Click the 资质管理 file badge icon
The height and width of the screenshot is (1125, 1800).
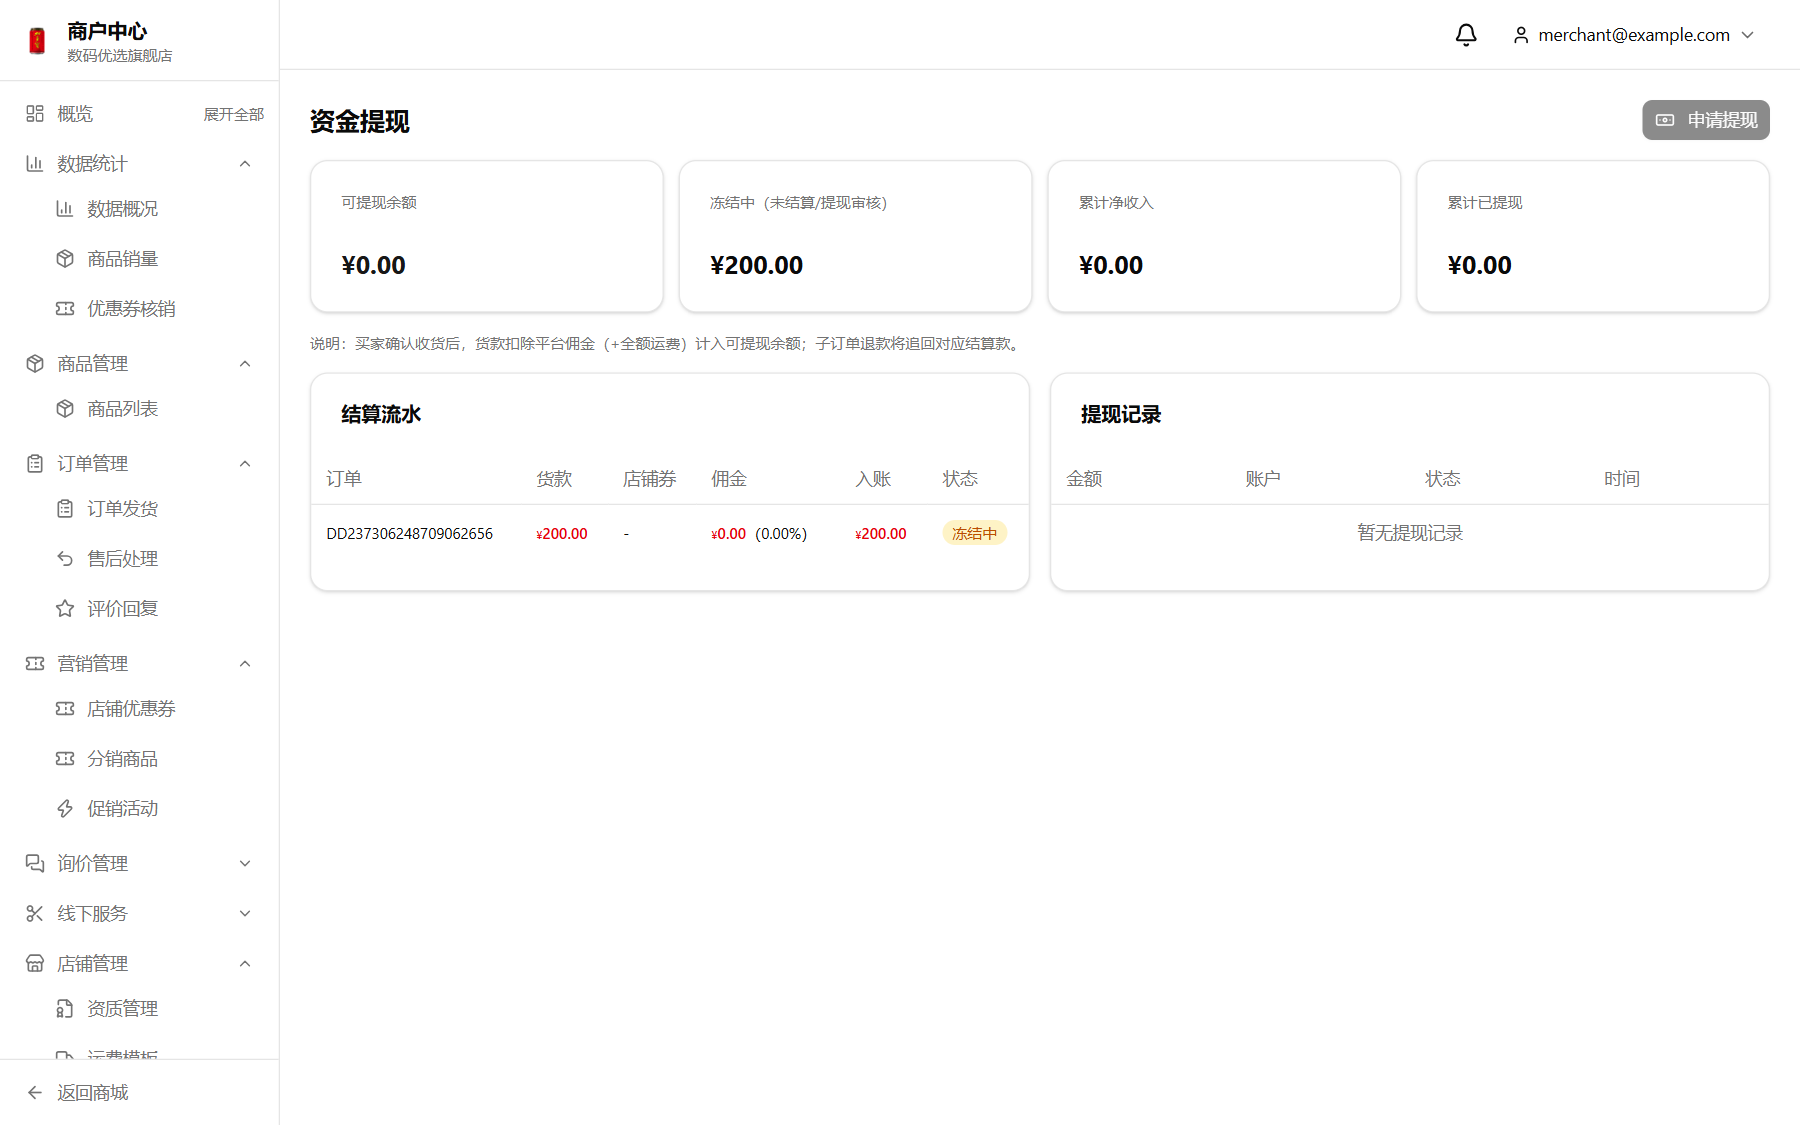pyautogui.click(x=65, y=1009)
